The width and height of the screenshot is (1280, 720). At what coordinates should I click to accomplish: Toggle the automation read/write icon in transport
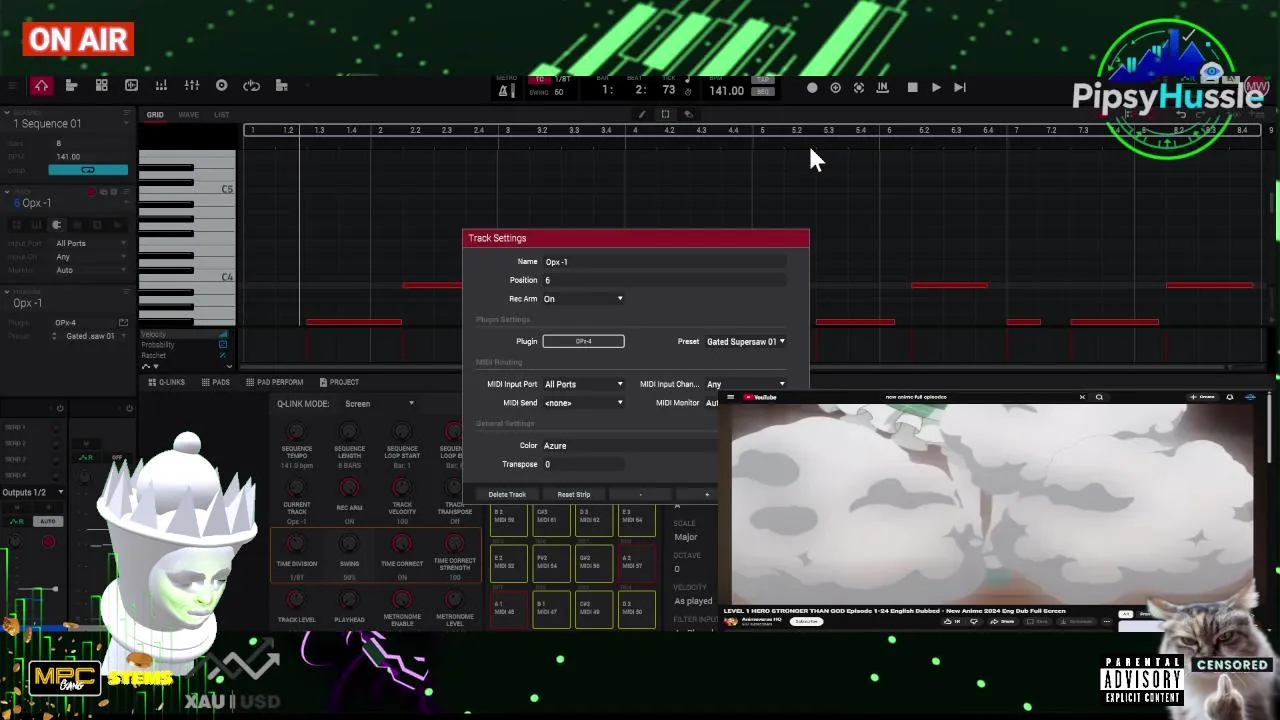pyautogui.click(x=859, y=88)
